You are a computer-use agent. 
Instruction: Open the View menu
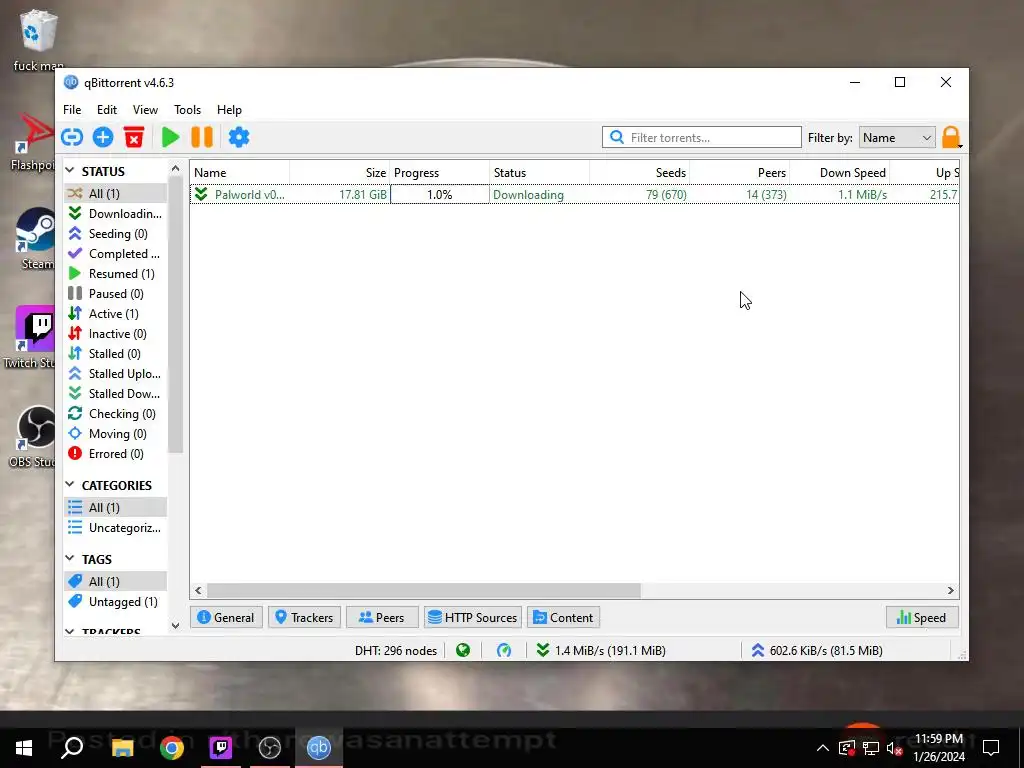coord(145,110)
